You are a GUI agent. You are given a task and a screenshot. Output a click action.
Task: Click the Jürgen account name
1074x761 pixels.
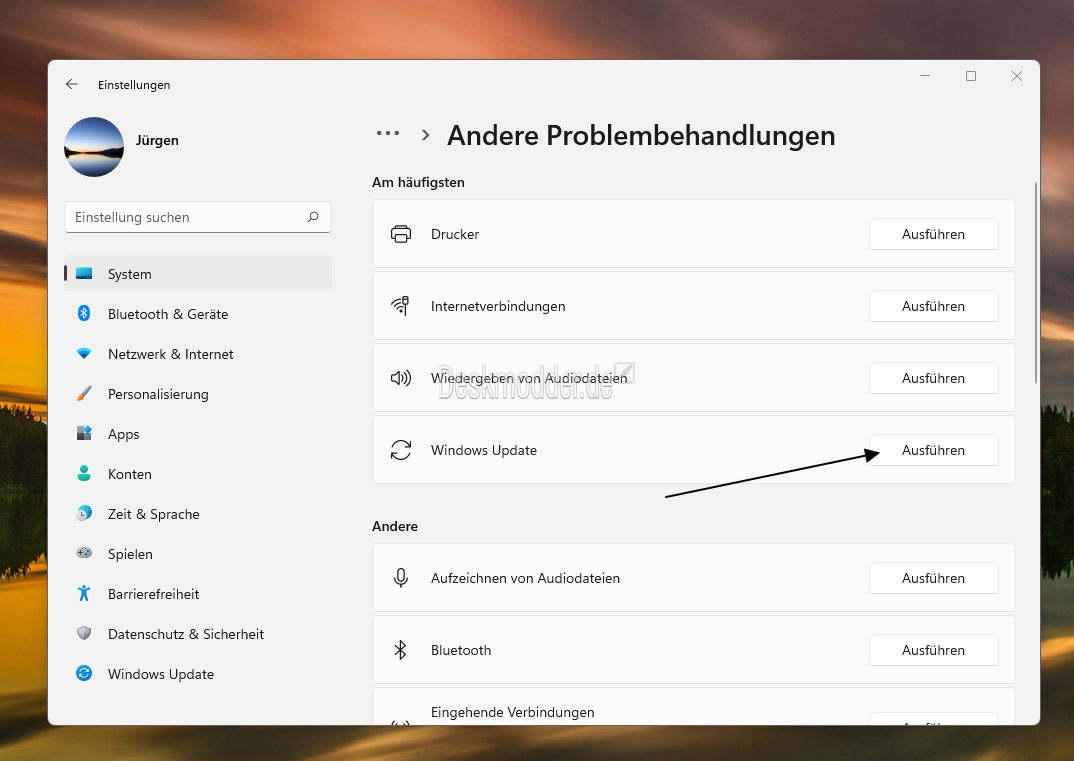point(157,140)
